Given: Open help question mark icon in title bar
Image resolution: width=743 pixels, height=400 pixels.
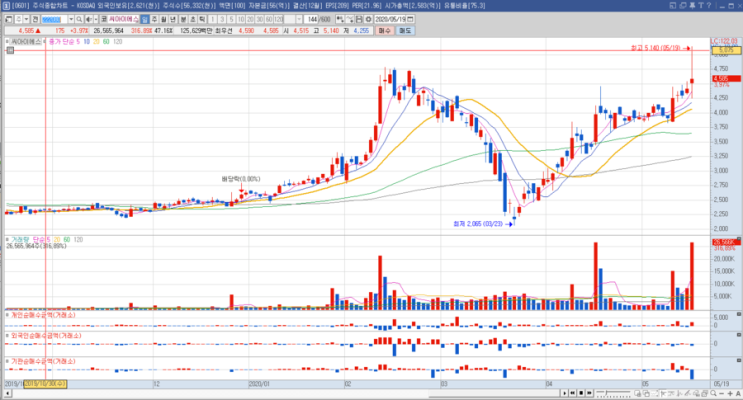Looking at the screenshot, I should point(709,5).
